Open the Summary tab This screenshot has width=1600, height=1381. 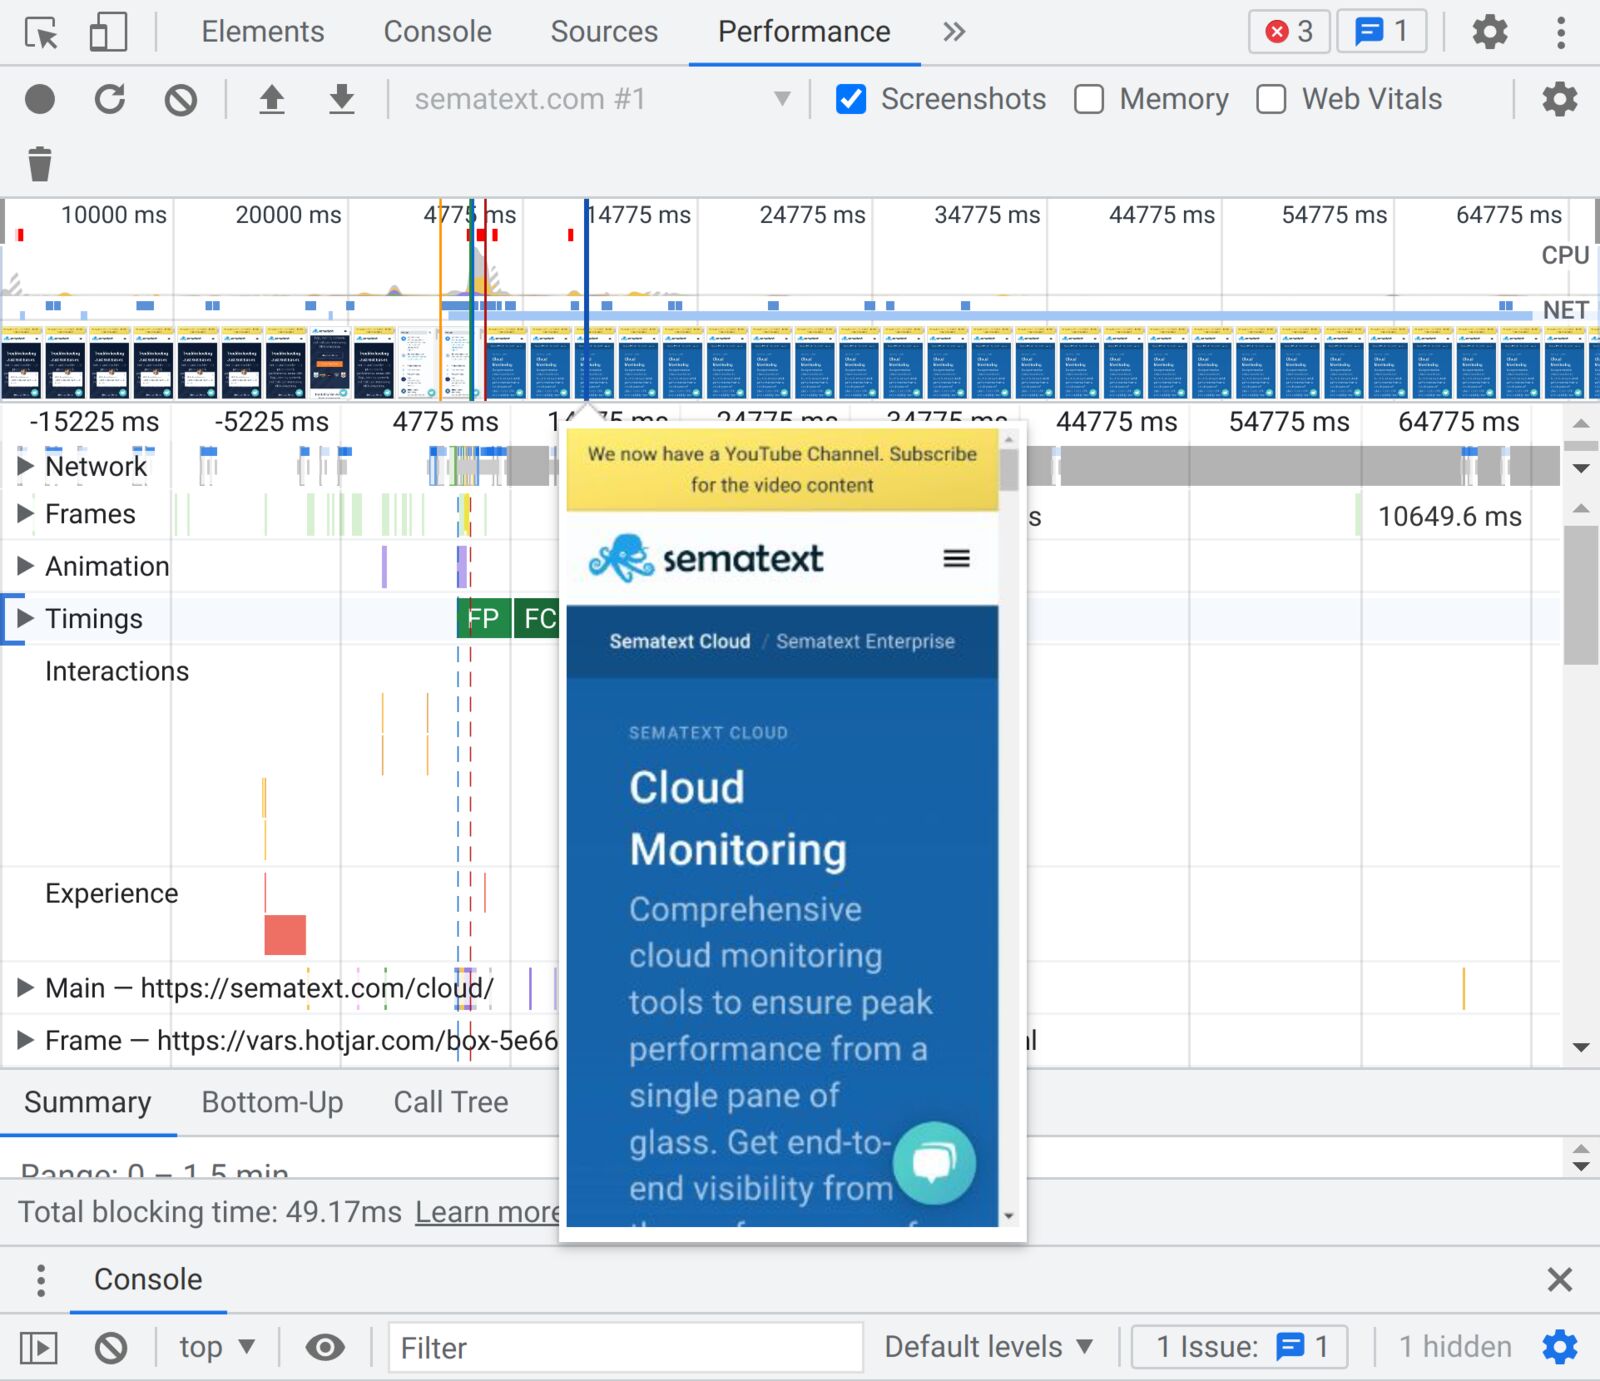[88, 1102]
